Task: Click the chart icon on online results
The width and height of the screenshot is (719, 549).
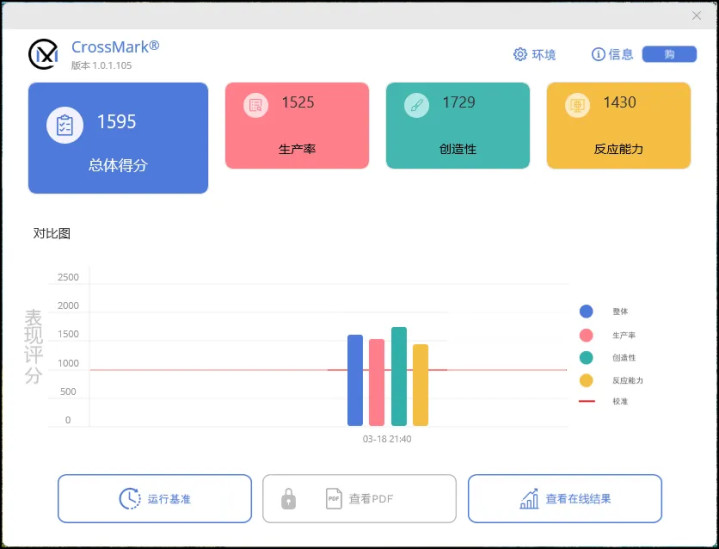Action: [529, 499]
